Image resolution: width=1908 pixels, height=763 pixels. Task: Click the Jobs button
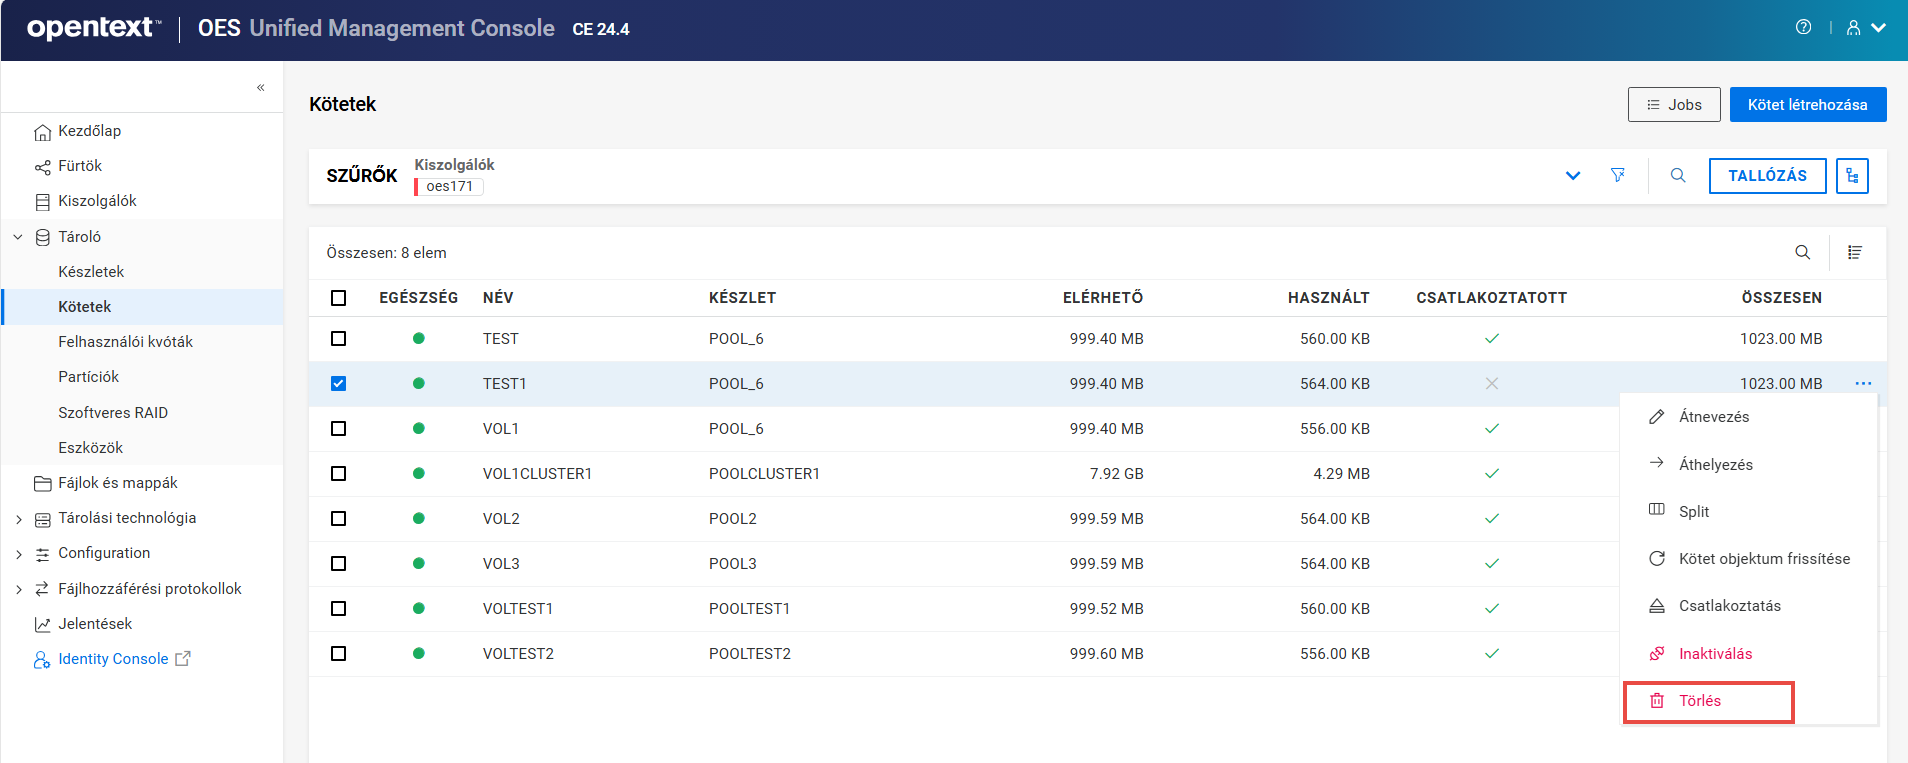1673,105
